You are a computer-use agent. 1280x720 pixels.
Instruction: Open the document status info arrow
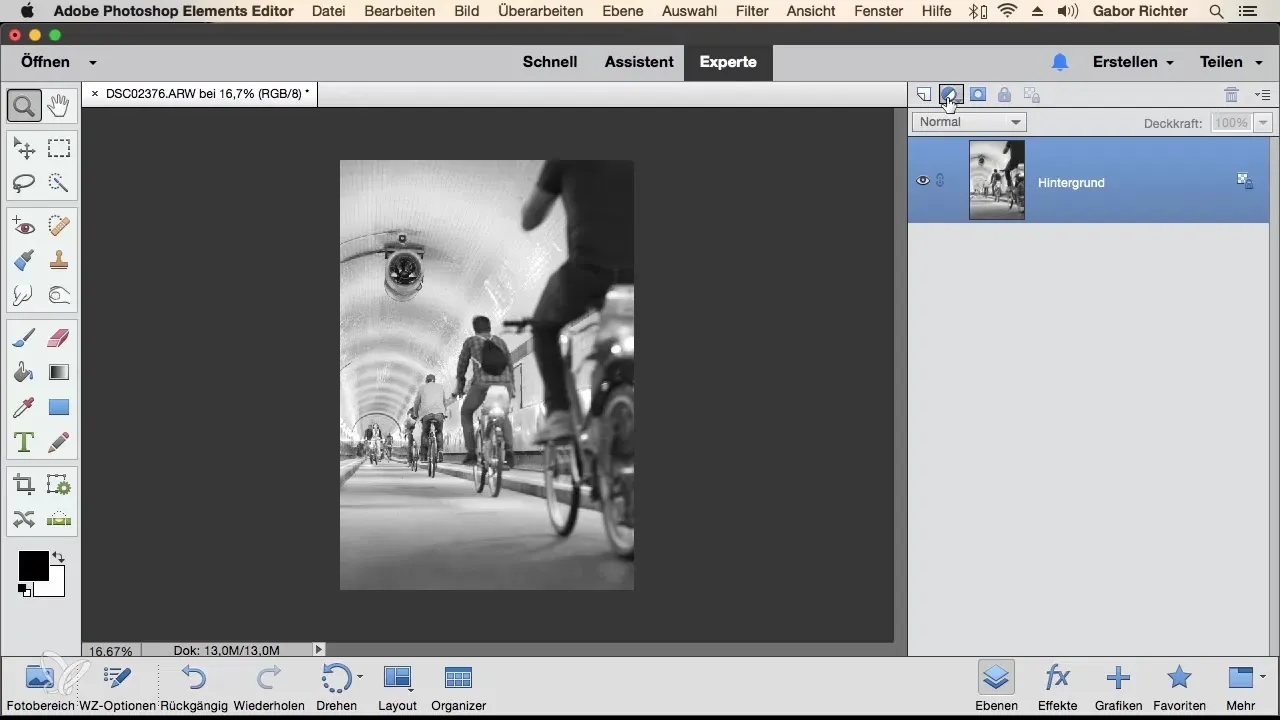[x=319, y=650]
